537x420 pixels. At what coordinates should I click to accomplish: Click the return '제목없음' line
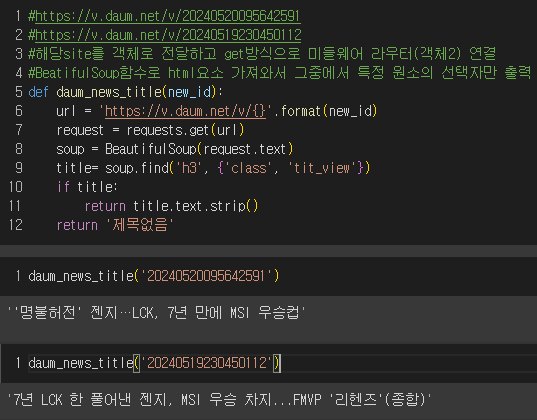coord(115,225)
